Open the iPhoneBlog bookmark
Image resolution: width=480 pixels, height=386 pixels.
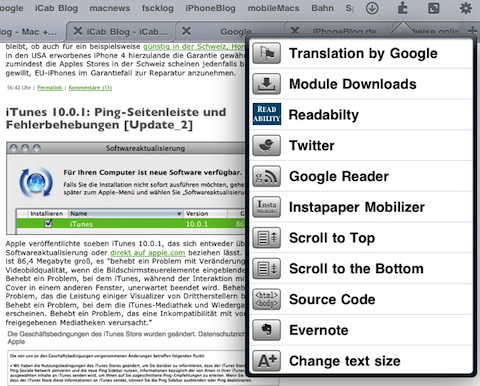210,8
